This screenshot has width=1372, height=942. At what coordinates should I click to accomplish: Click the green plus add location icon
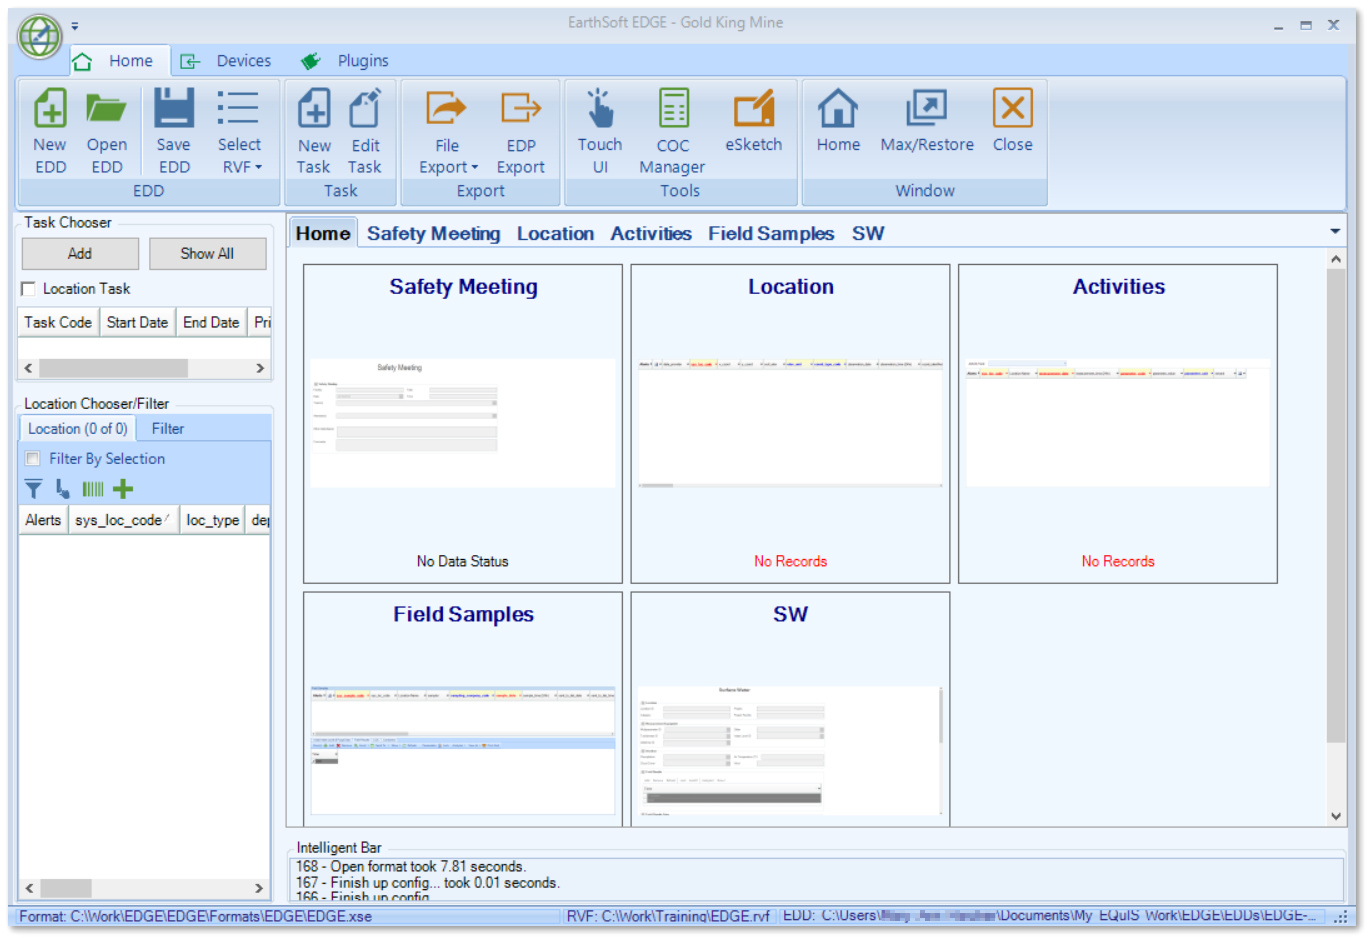123,489
